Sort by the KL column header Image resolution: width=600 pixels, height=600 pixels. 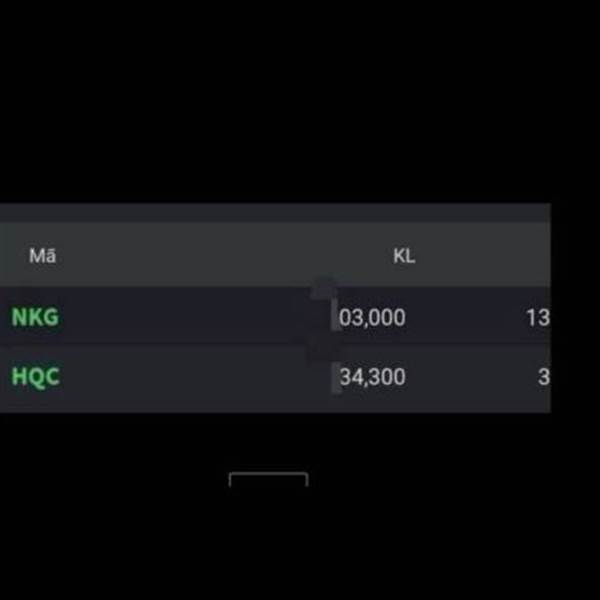[403, 256]
